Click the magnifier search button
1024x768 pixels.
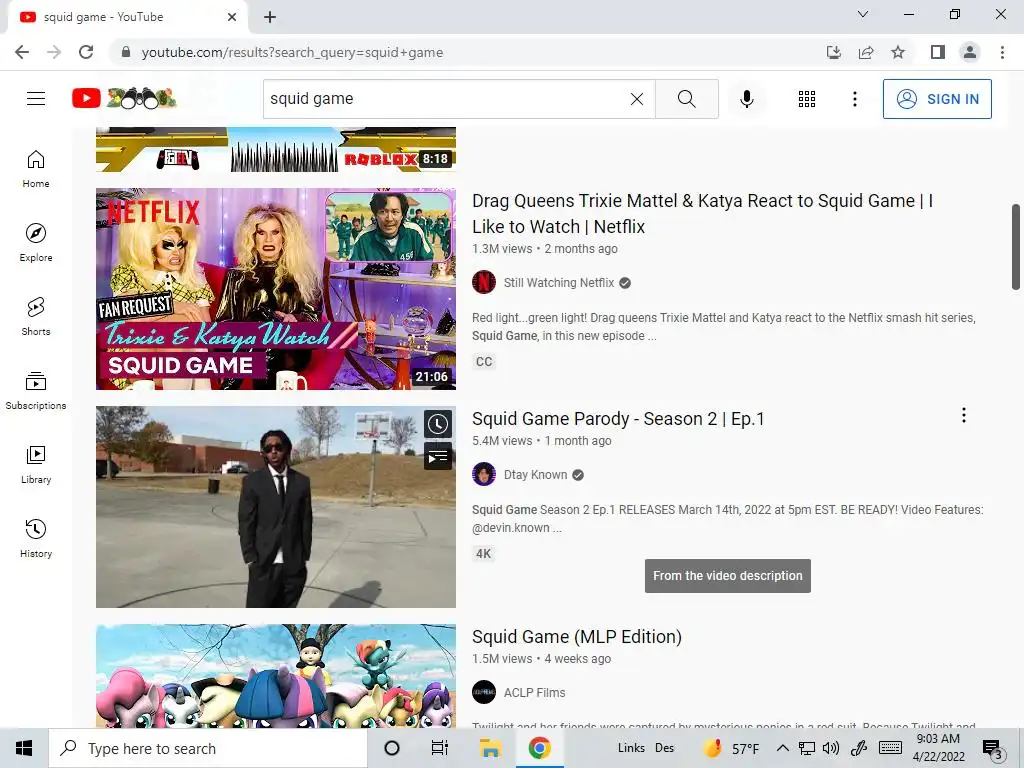coord(686,99)
